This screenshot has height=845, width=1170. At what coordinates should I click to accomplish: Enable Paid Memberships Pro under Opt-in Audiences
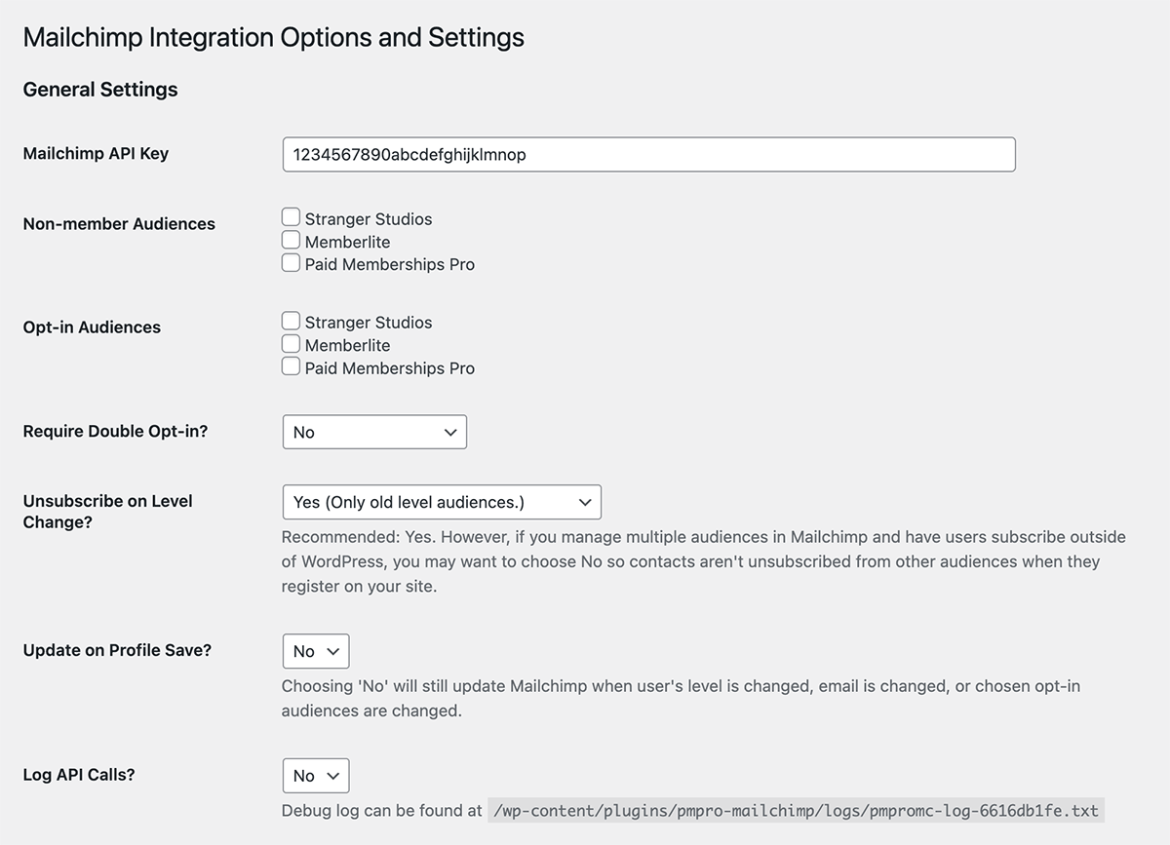[x=291, y=367]
